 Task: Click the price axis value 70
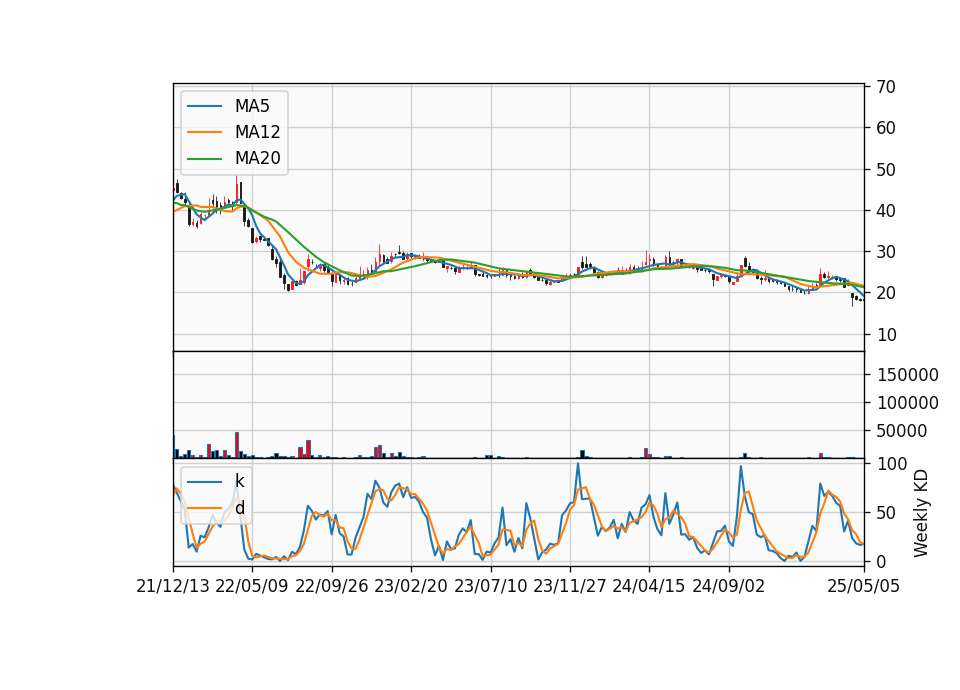[886, 87]
